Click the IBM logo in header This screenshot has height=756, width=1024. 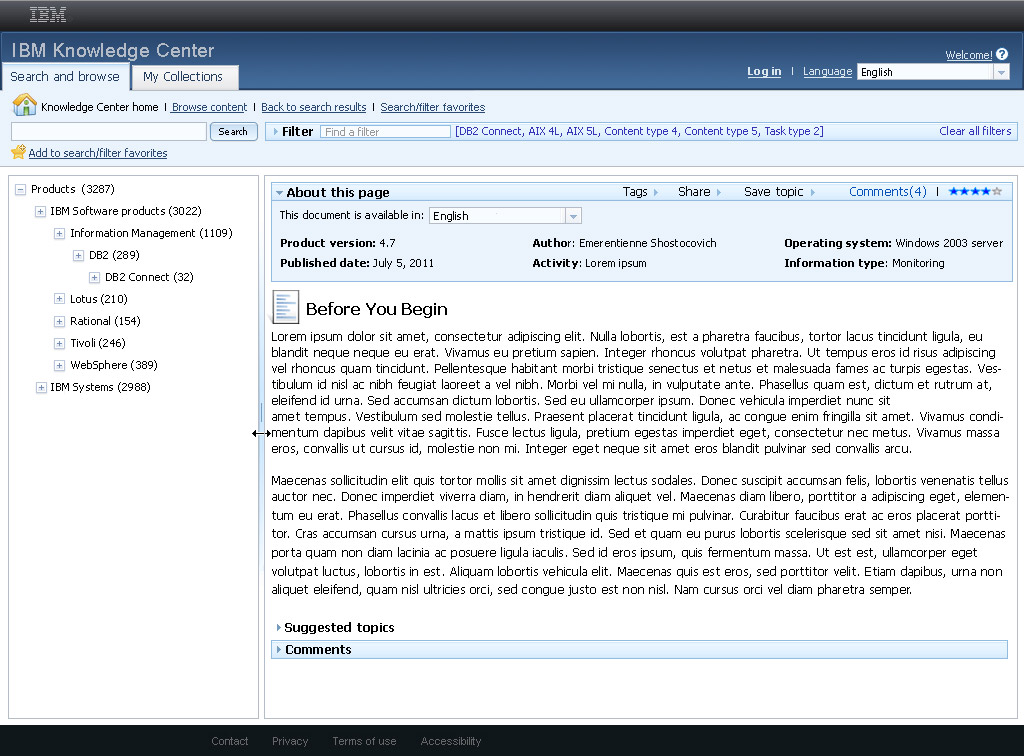click(48, 14)
